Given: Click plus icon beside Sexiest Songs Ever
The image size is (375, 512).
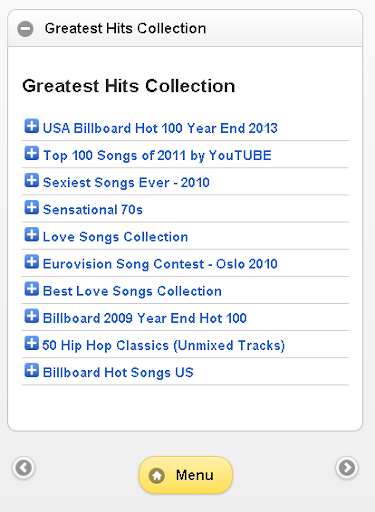Looking at the screenshot, I should (x=32, y=180).
